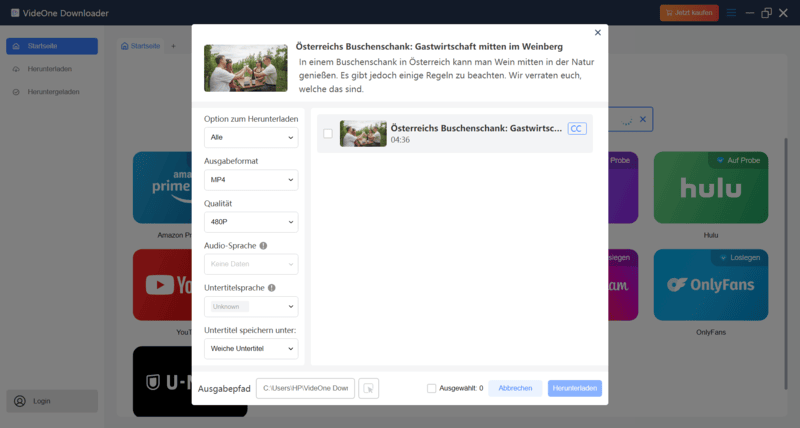Screen dimensions: 800x428
Task: Switch to the Startseite tab
Action: click(x=140, y=46)
